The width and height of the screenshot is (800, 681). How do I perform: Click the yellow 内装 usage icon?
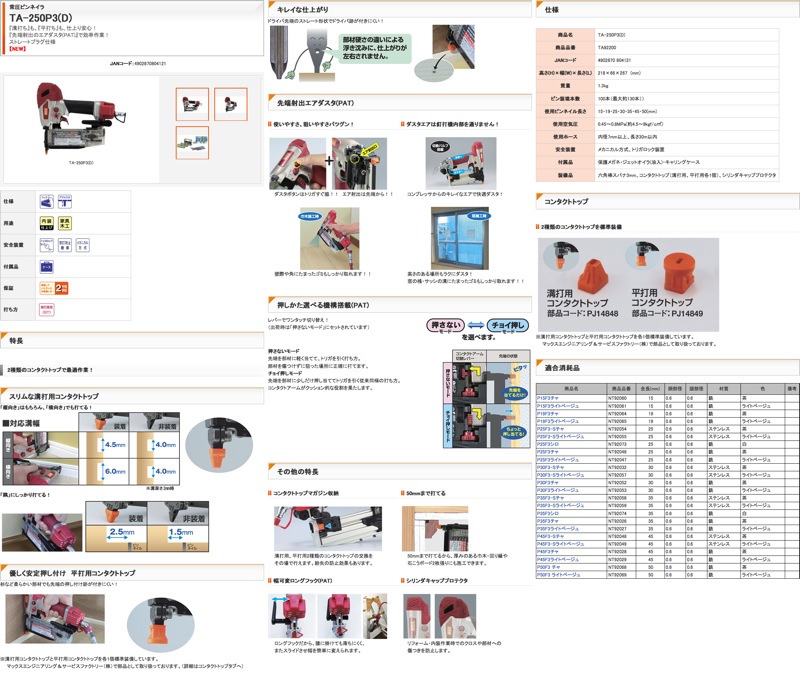(46, 223)
